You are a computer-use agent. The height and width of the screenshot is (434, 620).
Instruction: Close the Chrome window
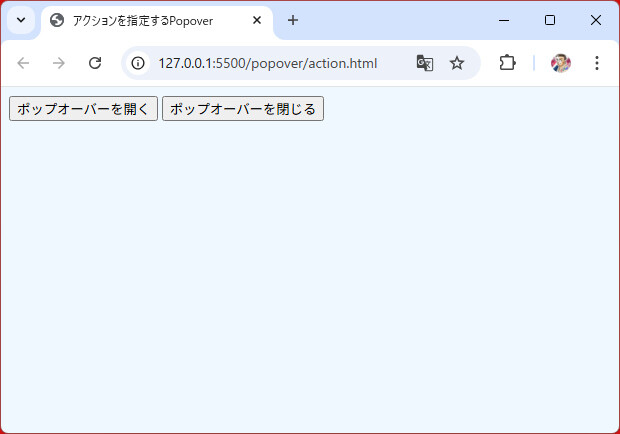pos(596,20)
